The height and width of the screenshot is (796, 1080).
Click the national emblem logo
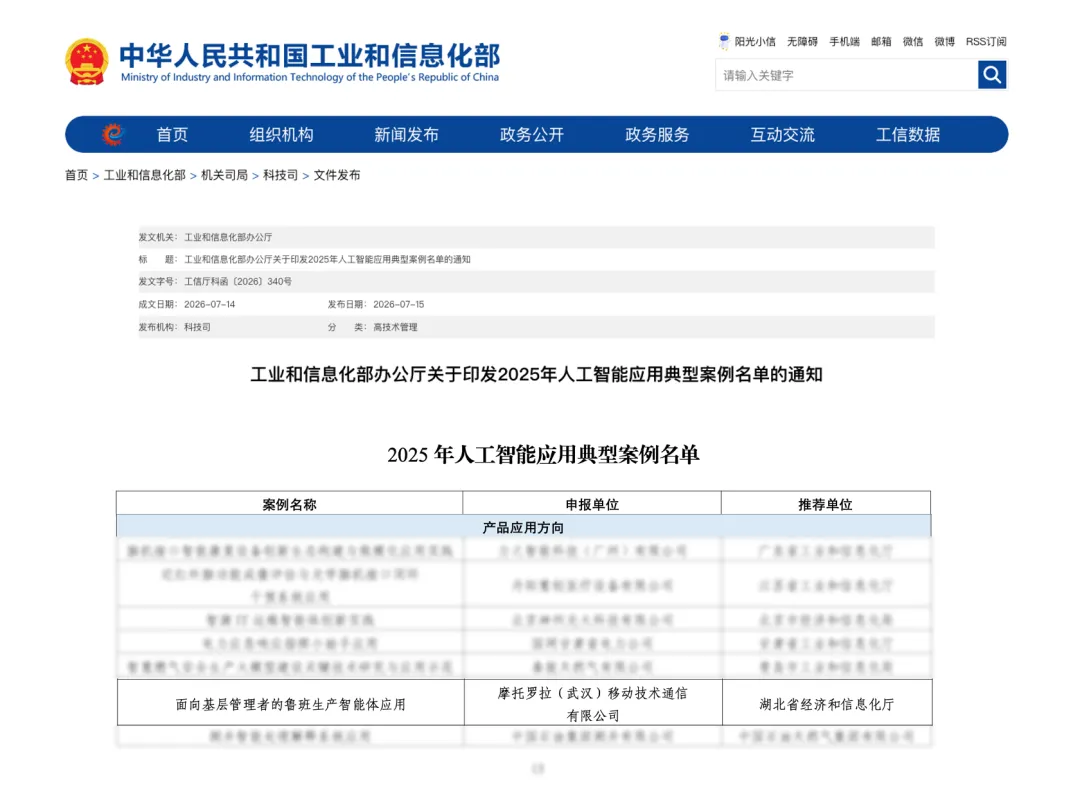point(87,62)
